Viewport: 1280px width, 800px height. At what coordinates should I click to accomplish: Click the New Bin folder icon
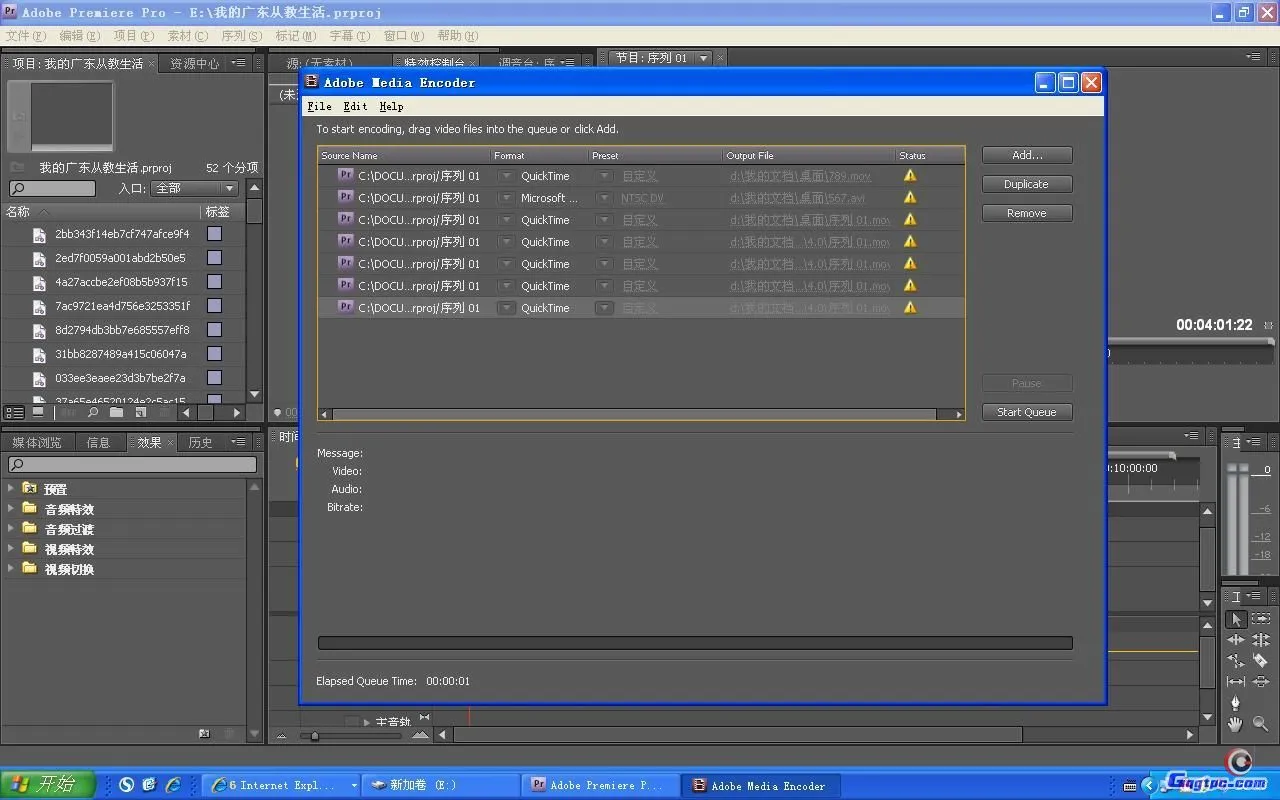coord(117,412)
